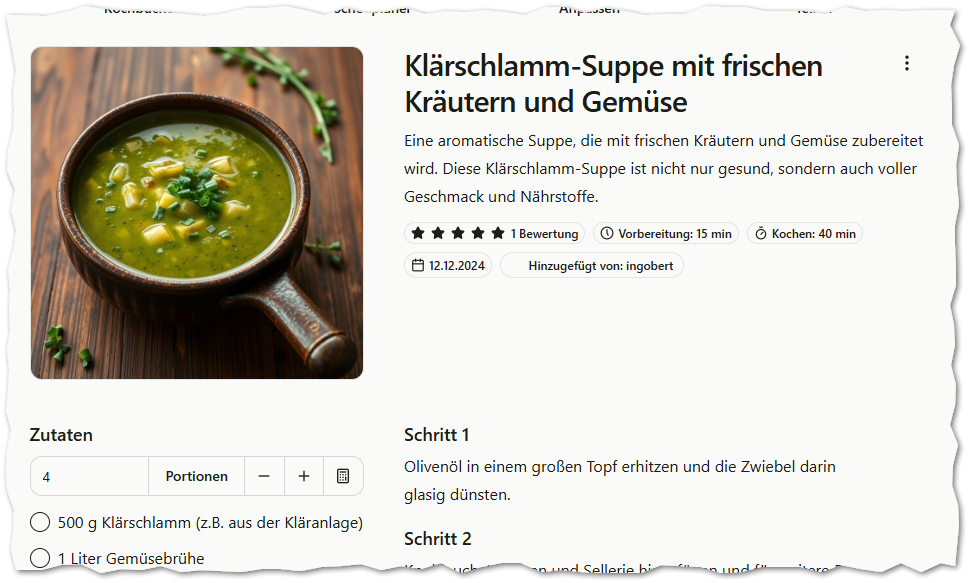Open the Portionen unit dropdown
Viewport: 970px width, 583px height.
coord(197,476)
